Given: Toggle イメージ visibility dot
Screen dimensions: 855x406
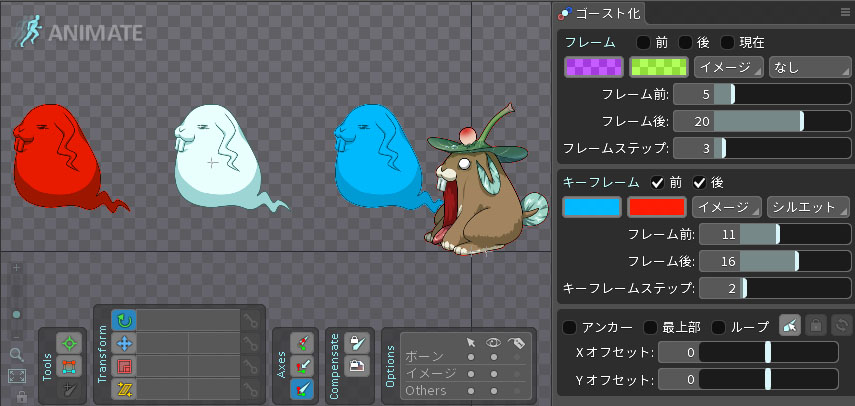Looking at the screenshot, I should click(x=493, y=374).
